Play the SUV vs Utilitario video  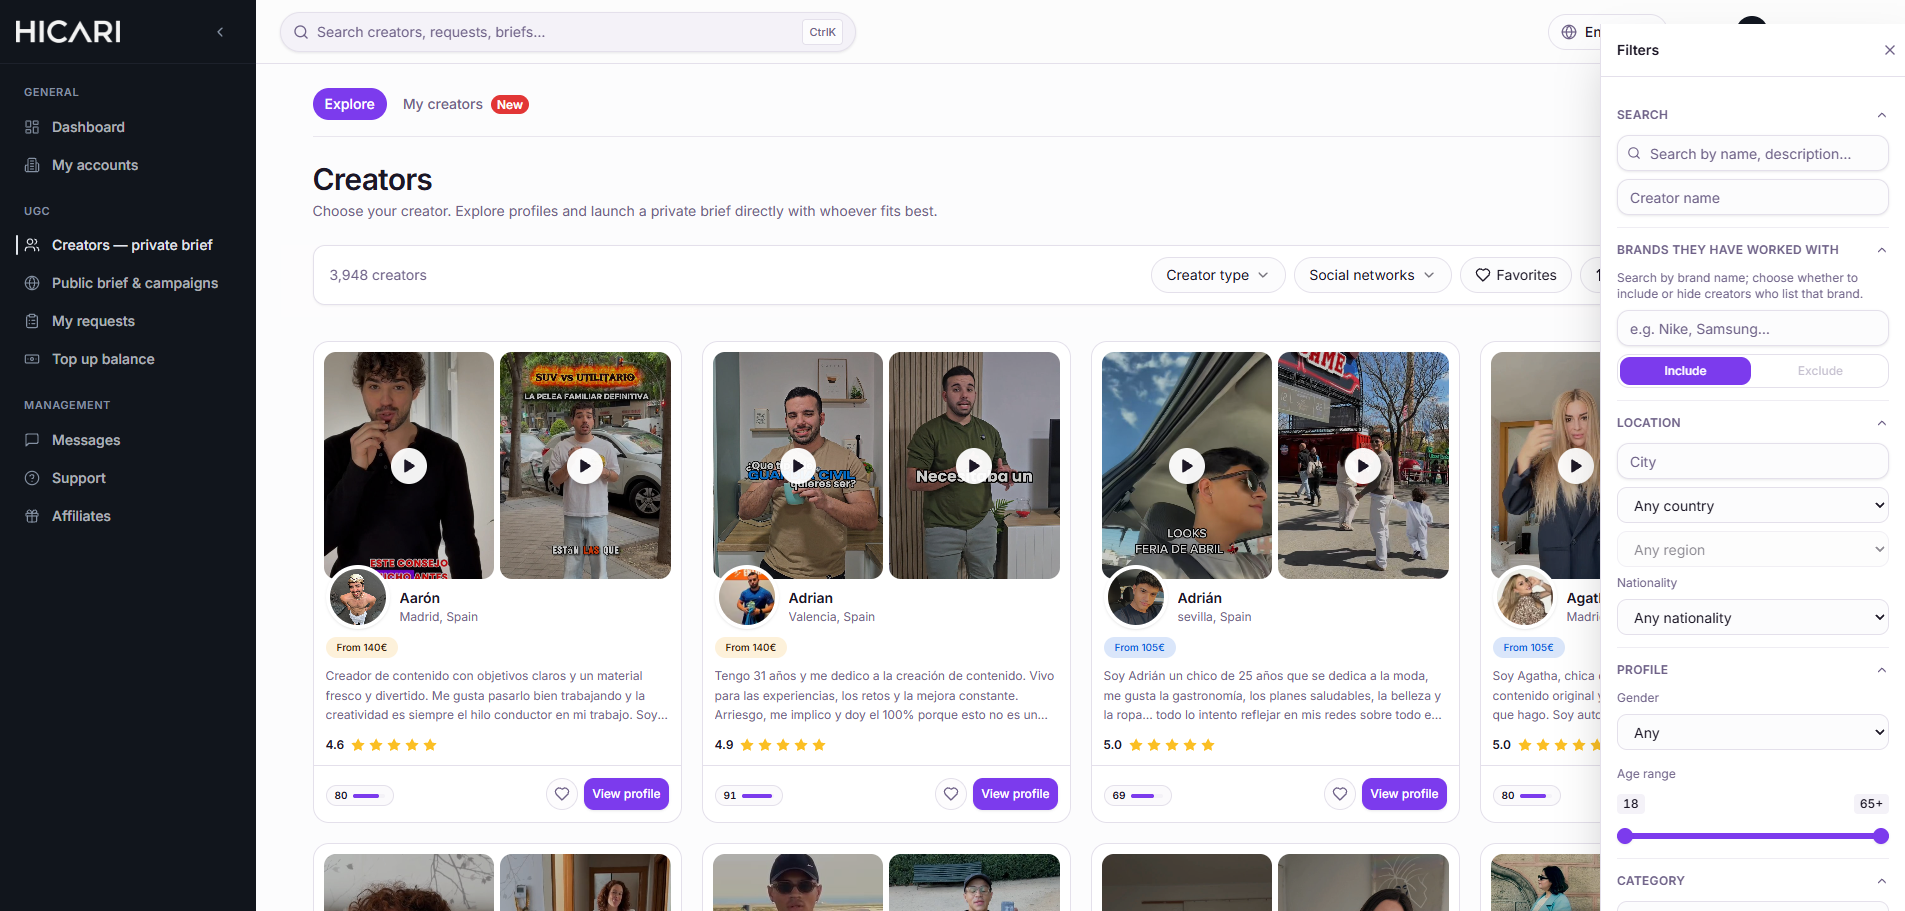point(585,466)
